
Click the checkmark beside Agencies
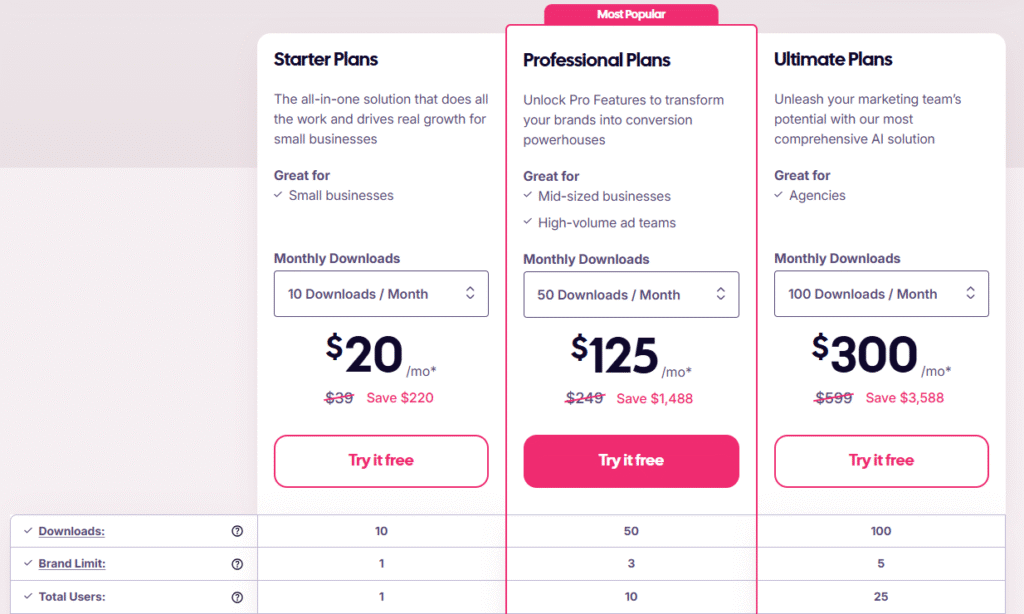pyautogui.click(x=778, y=195)
